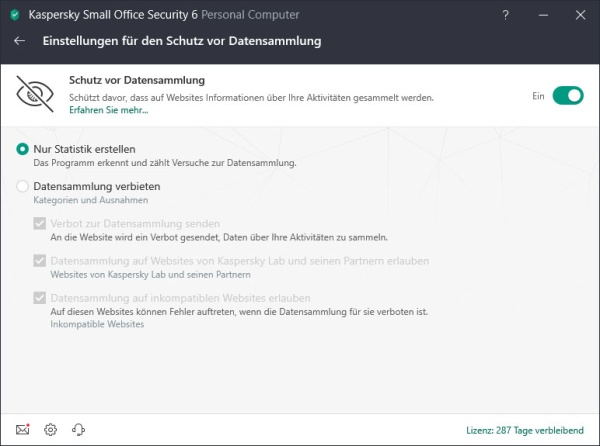Image resolution: width=600 pixels, height=446 pixels.
Task: Click the Lizenz 287 Tage verbleibend link
Action: 525,430
